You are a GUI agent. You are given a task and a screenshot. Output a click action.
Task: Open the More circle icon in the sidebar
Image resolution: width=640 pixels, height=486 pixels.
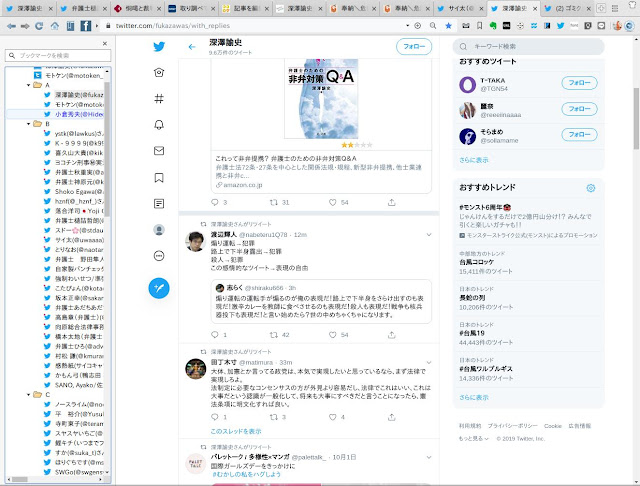pyautogui.click(x=159, y=256)
